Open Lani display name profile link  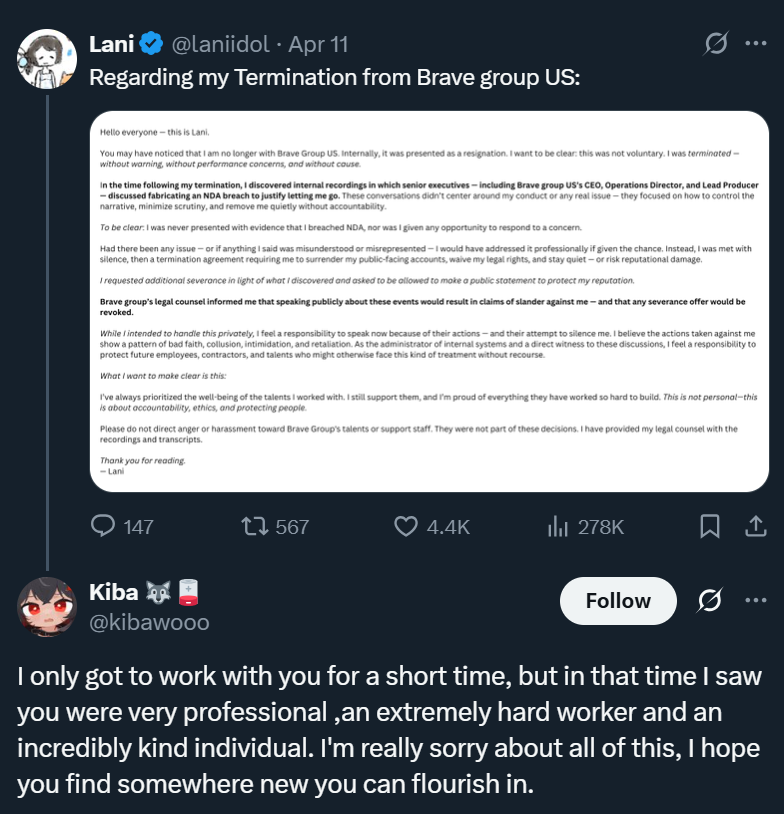coord(112,44)
